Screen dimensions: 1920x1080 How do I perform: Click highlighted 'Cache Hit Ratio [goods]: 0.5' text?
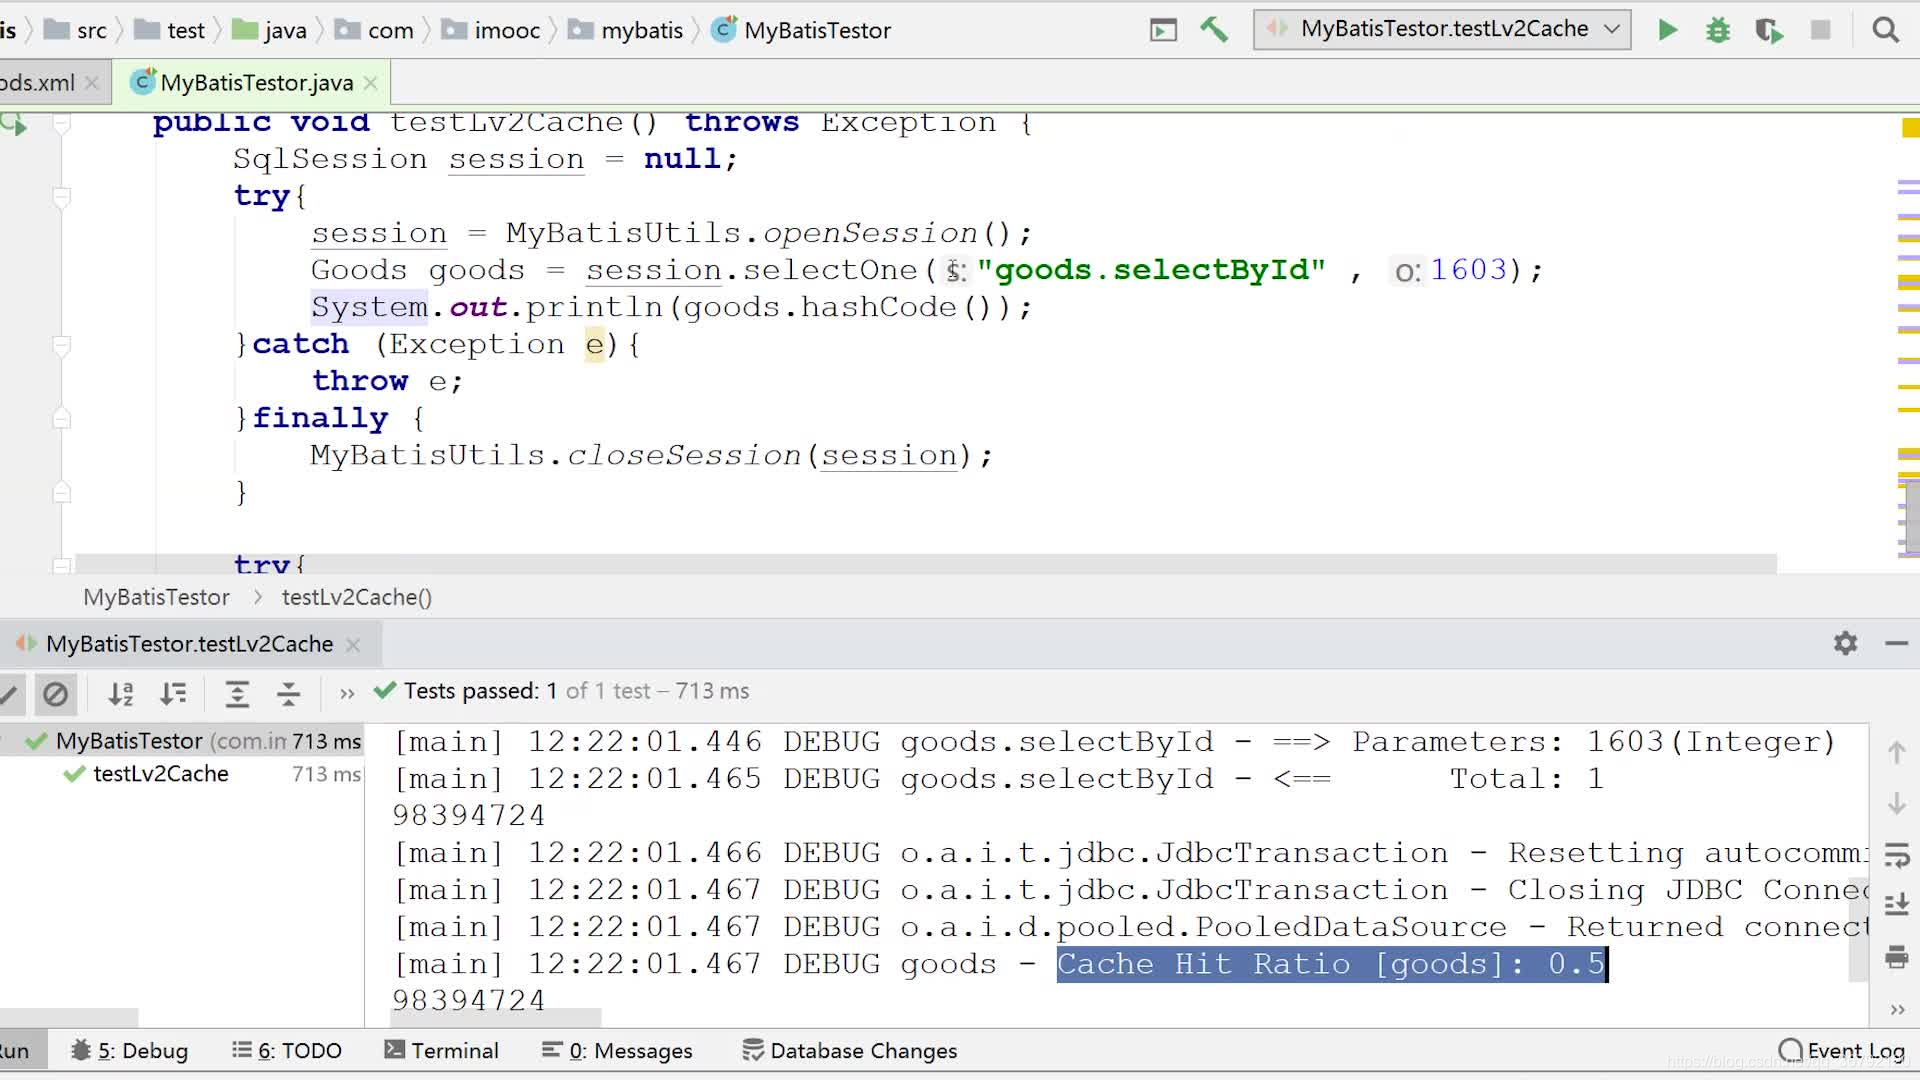tap(1331, 964)
